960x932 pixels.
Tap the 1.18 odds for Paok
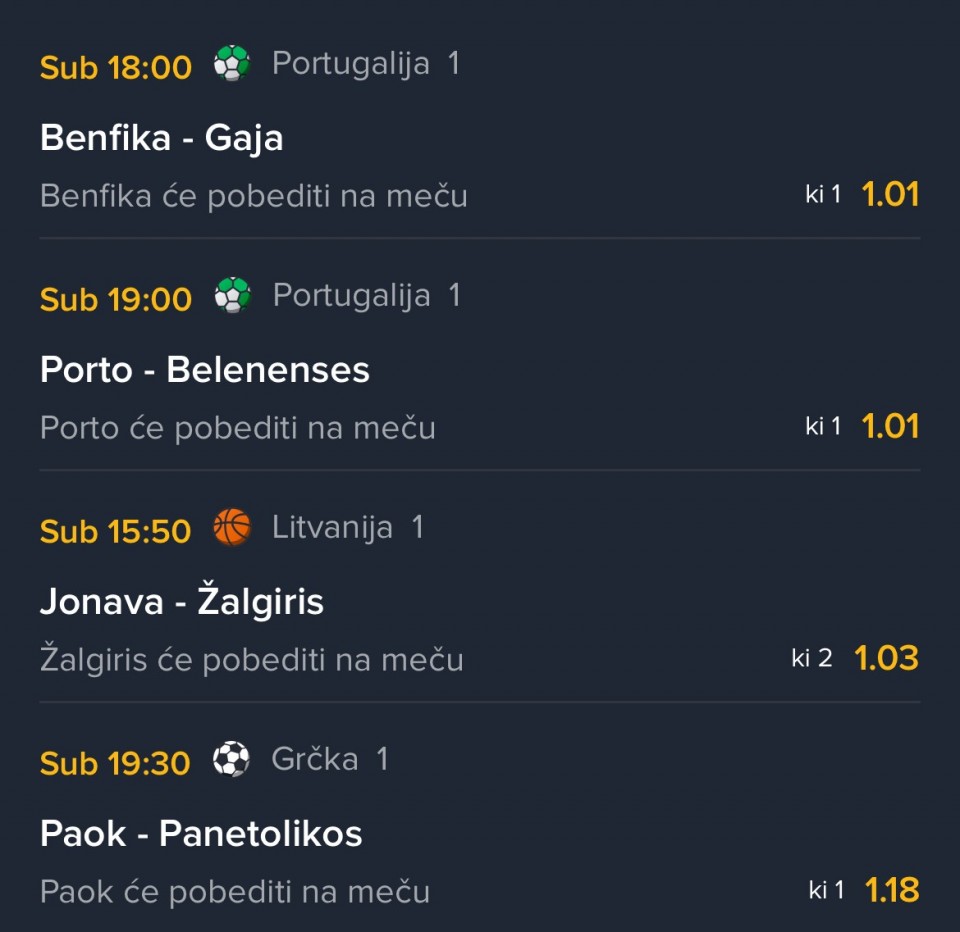coord(891,890)
